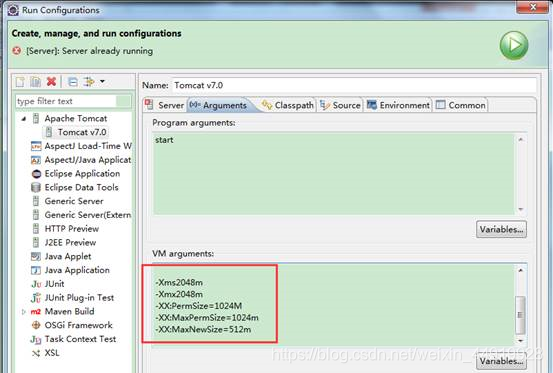The height and width of the screenshot is (373, 553).
Task: Delete selected launch configuration via red X
Action: [x=51, y=81]
